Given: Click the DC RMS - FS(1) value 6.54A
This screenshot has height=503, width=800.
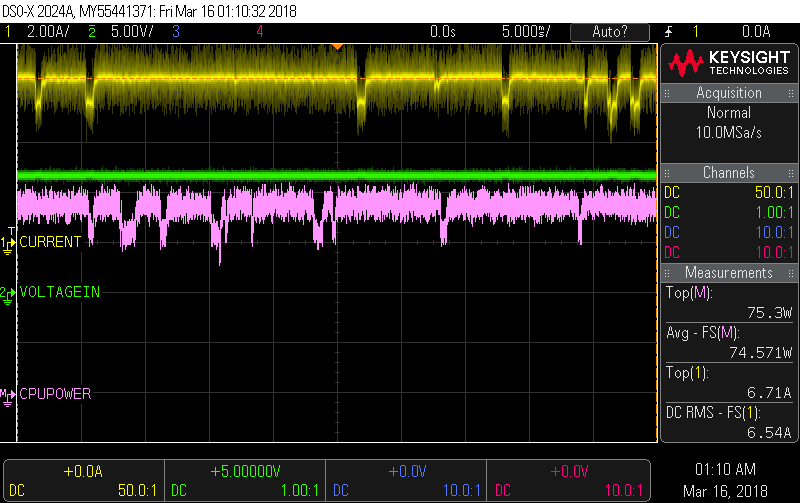Looking at the screenshot, I should click(x=769, y=433).
